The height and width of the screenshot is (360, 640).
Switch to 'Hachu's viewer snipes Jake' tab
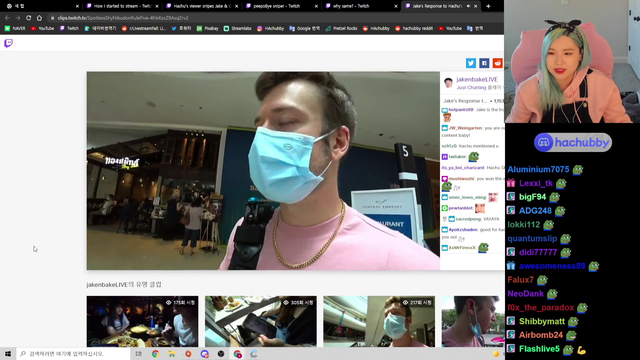coord(201,6)
